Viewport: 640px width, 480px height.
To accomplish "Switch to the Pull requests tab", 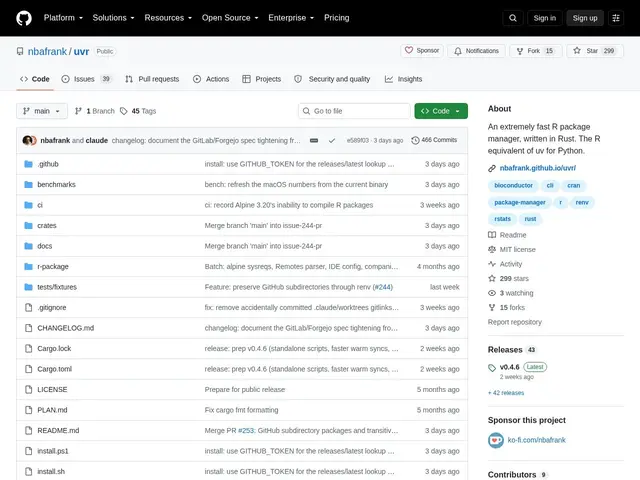I will click(152, 79).
